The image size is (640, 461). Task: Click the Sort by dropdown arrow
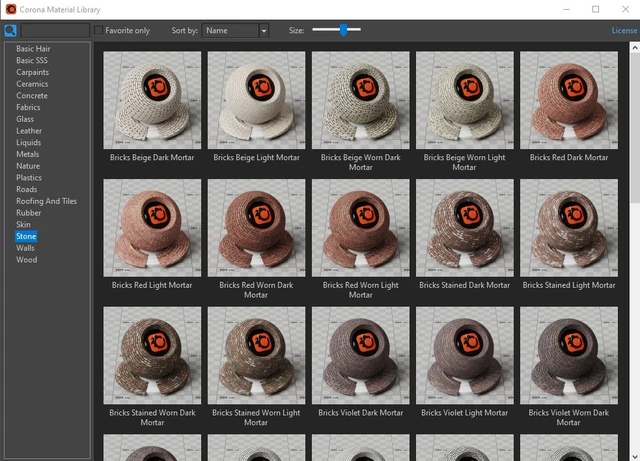pos(264,31)
